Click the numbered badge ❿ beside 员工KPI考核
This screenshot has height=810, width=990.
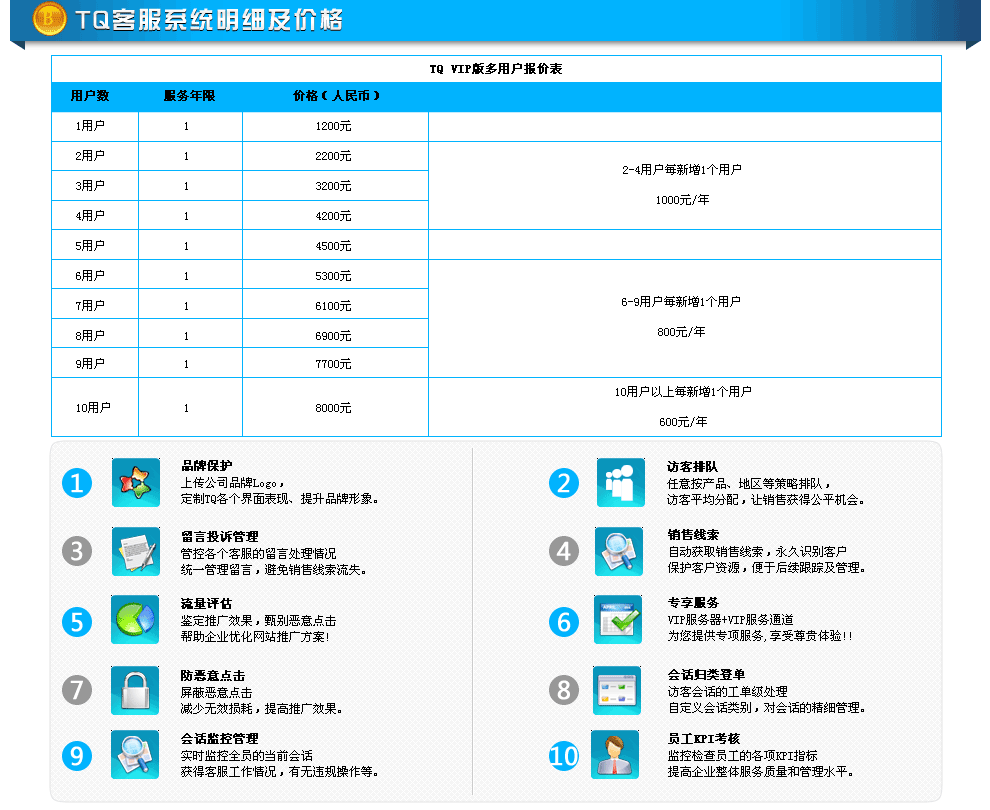click(x=563, y=757)
